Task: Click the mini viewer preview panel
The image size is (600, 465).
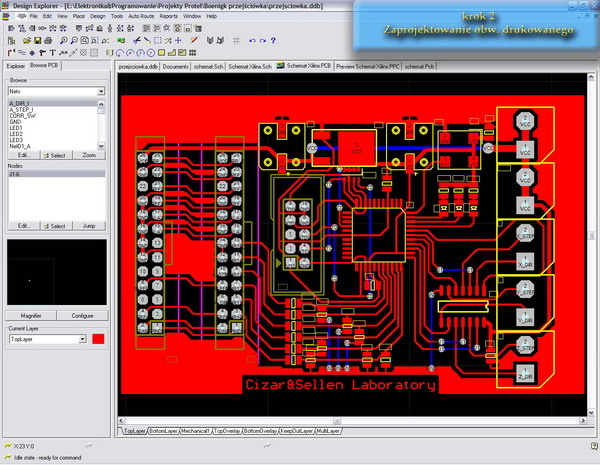Action: (x=57, y=272)
